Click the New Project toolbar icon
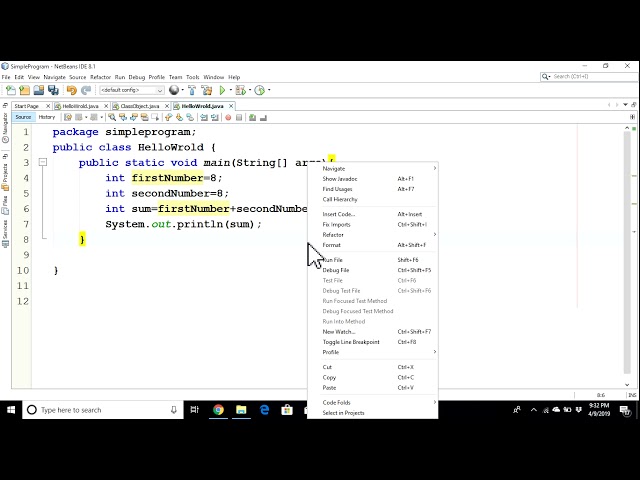The height and width of the screenshot is (480, 640). click(24, 90)
